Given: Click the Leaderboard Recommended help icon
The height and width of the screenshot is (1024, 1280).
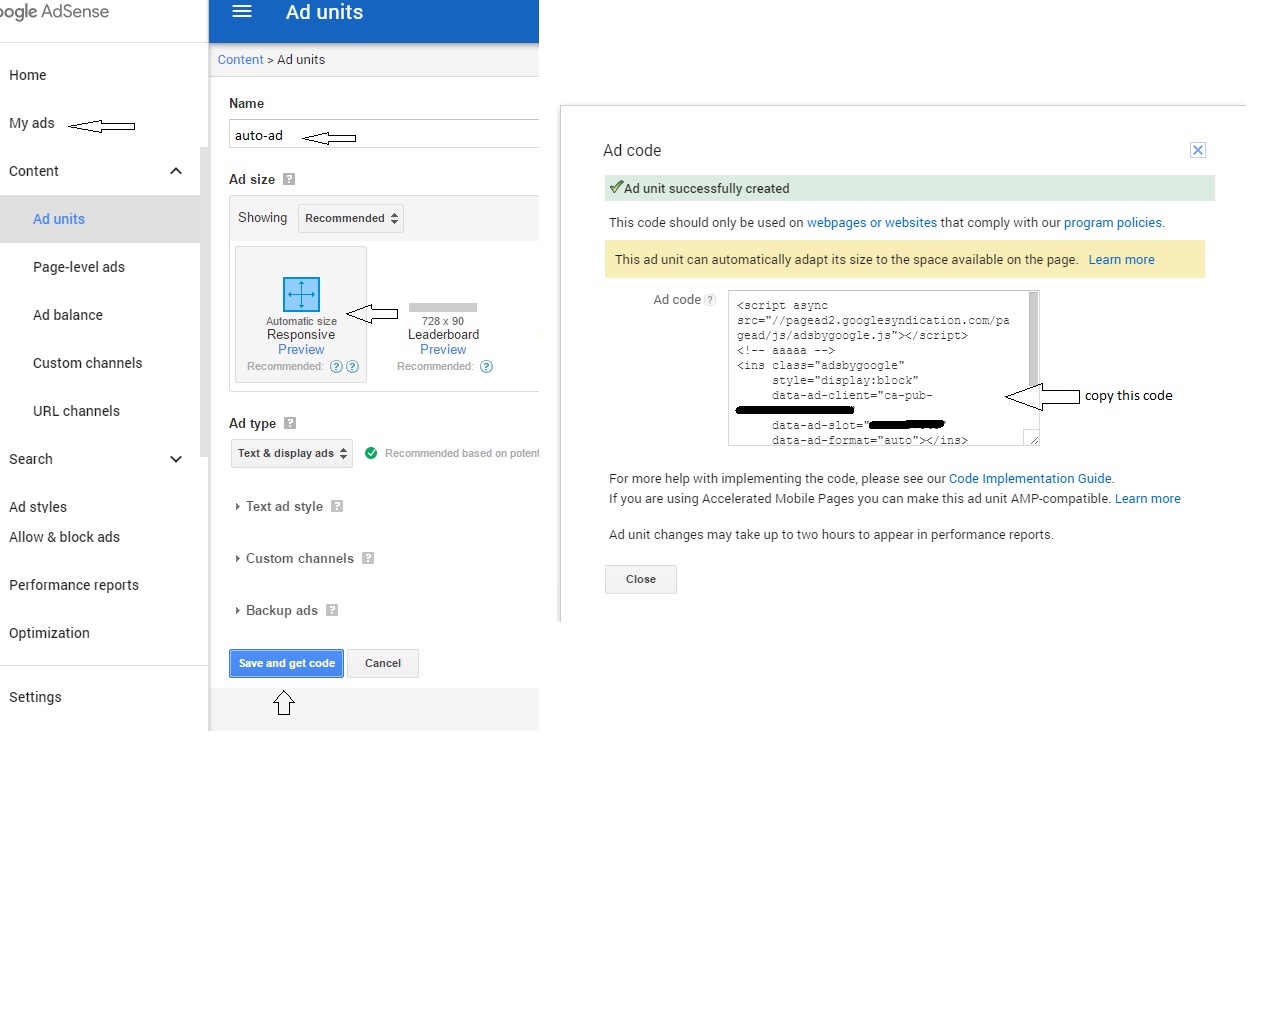Looking at the screenshot, I should (486, 367).
